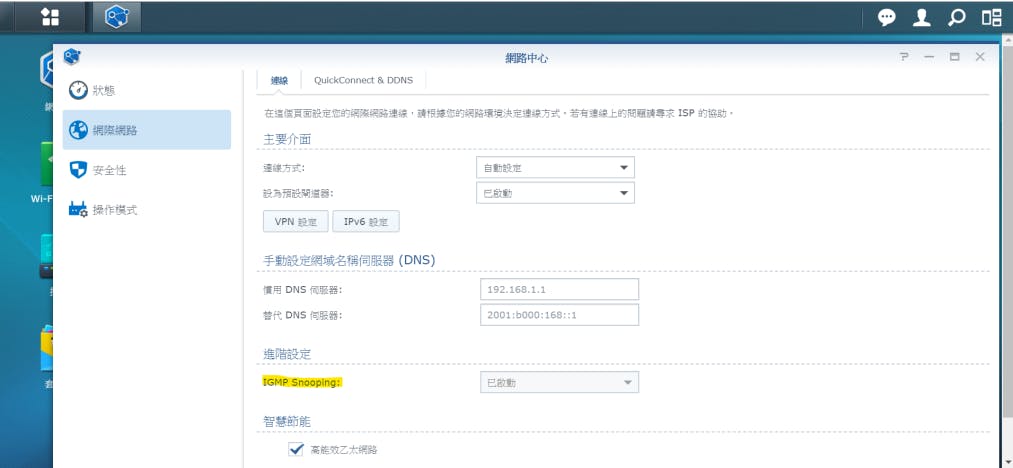Expand the 連線方式 dropdown
Viewport: 1013px width, 468px height.
tap(555, 167)
